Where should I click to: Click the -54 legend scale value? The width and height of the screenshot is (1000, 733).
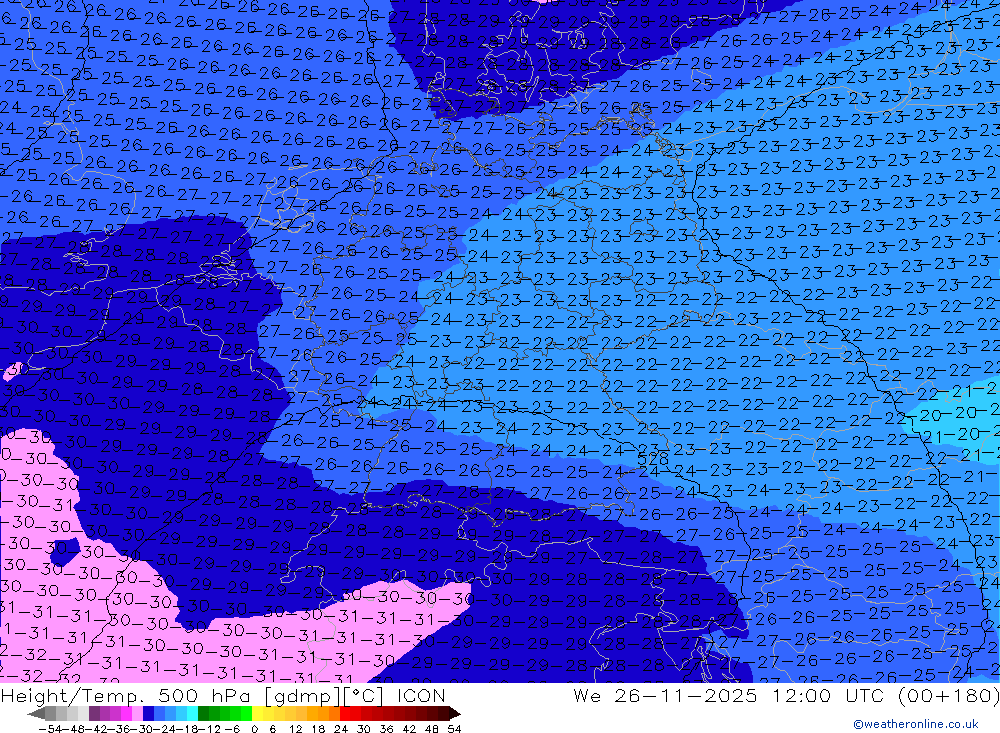(50, 729)
